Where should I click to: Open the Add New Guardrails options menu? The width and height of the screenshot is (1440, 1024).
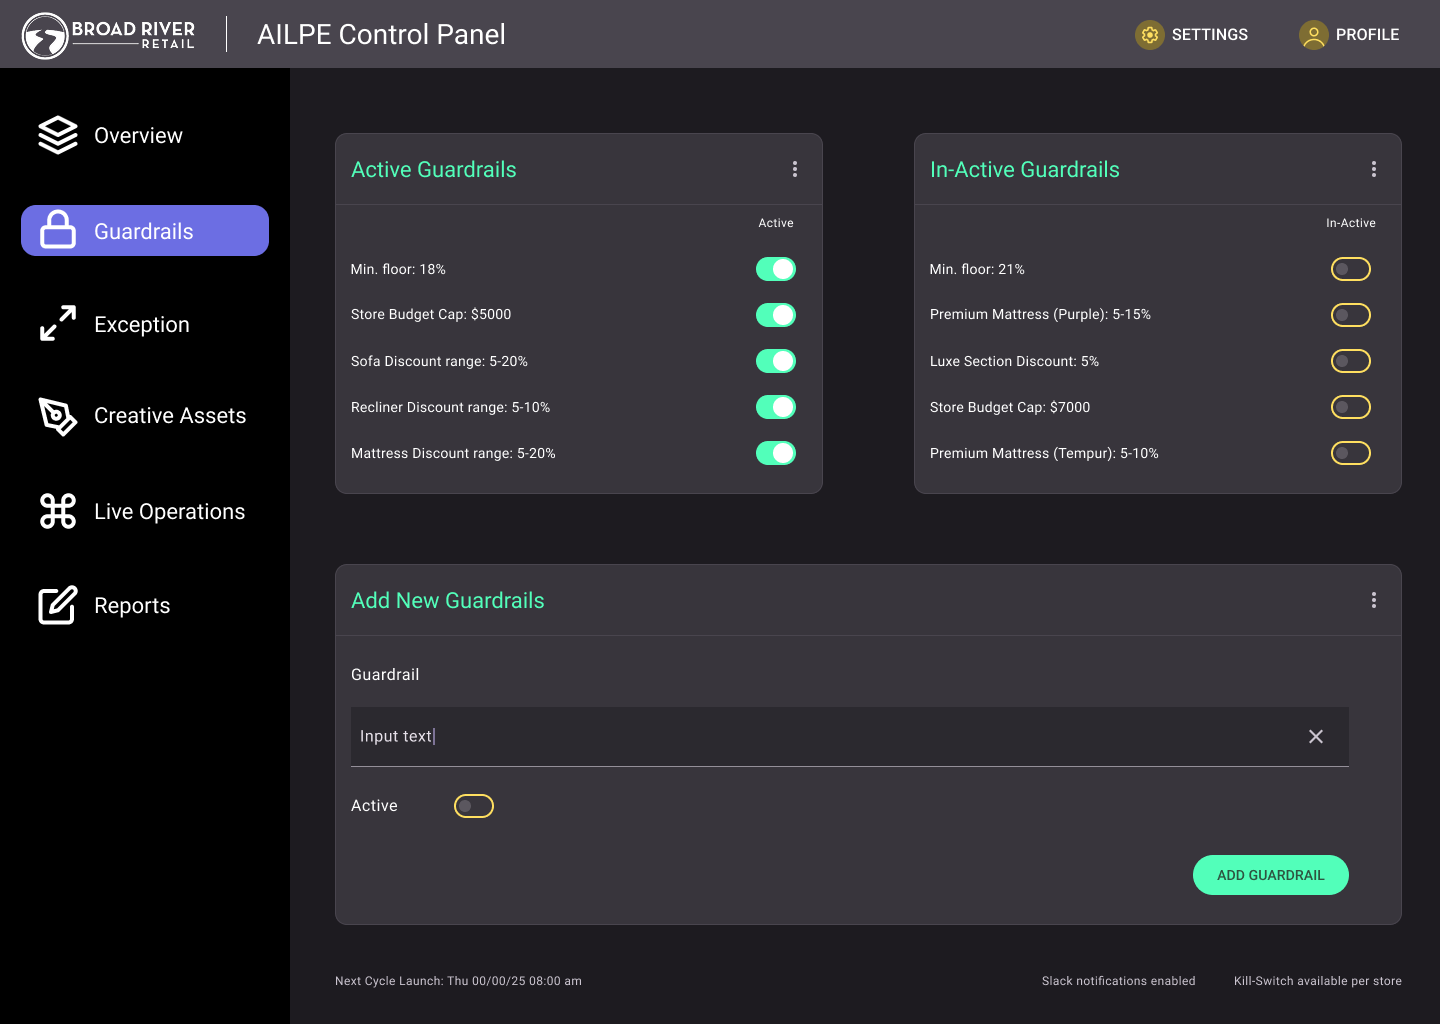pyautogui.click(x=1374, y=600)
